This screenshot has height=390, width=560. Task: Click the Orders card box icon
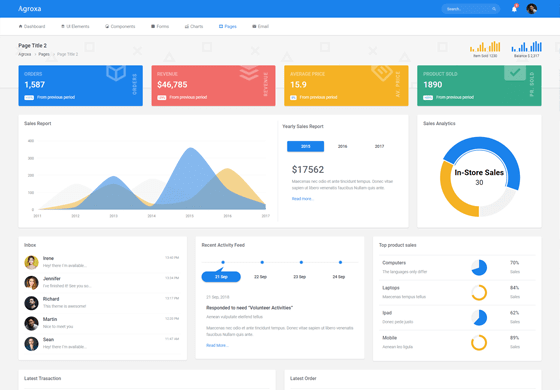[x=116, y=73]
